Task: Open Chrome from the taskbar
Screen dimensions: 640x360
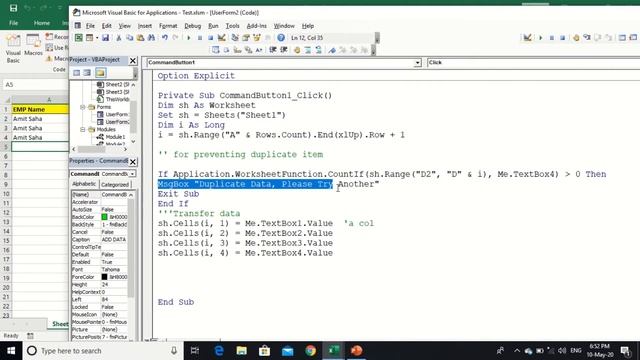Action: click(311, 351)
